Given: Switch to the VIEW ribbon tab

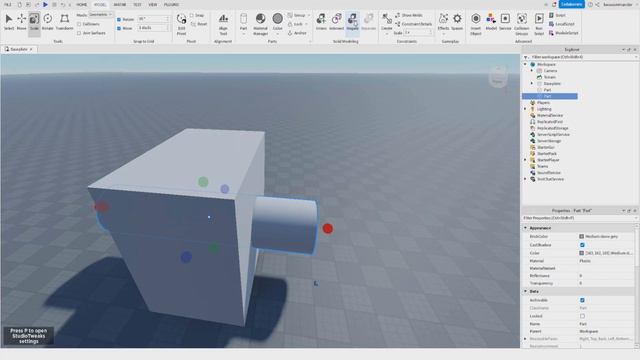Looking at the screenshot, I should [x=153, y=4].
